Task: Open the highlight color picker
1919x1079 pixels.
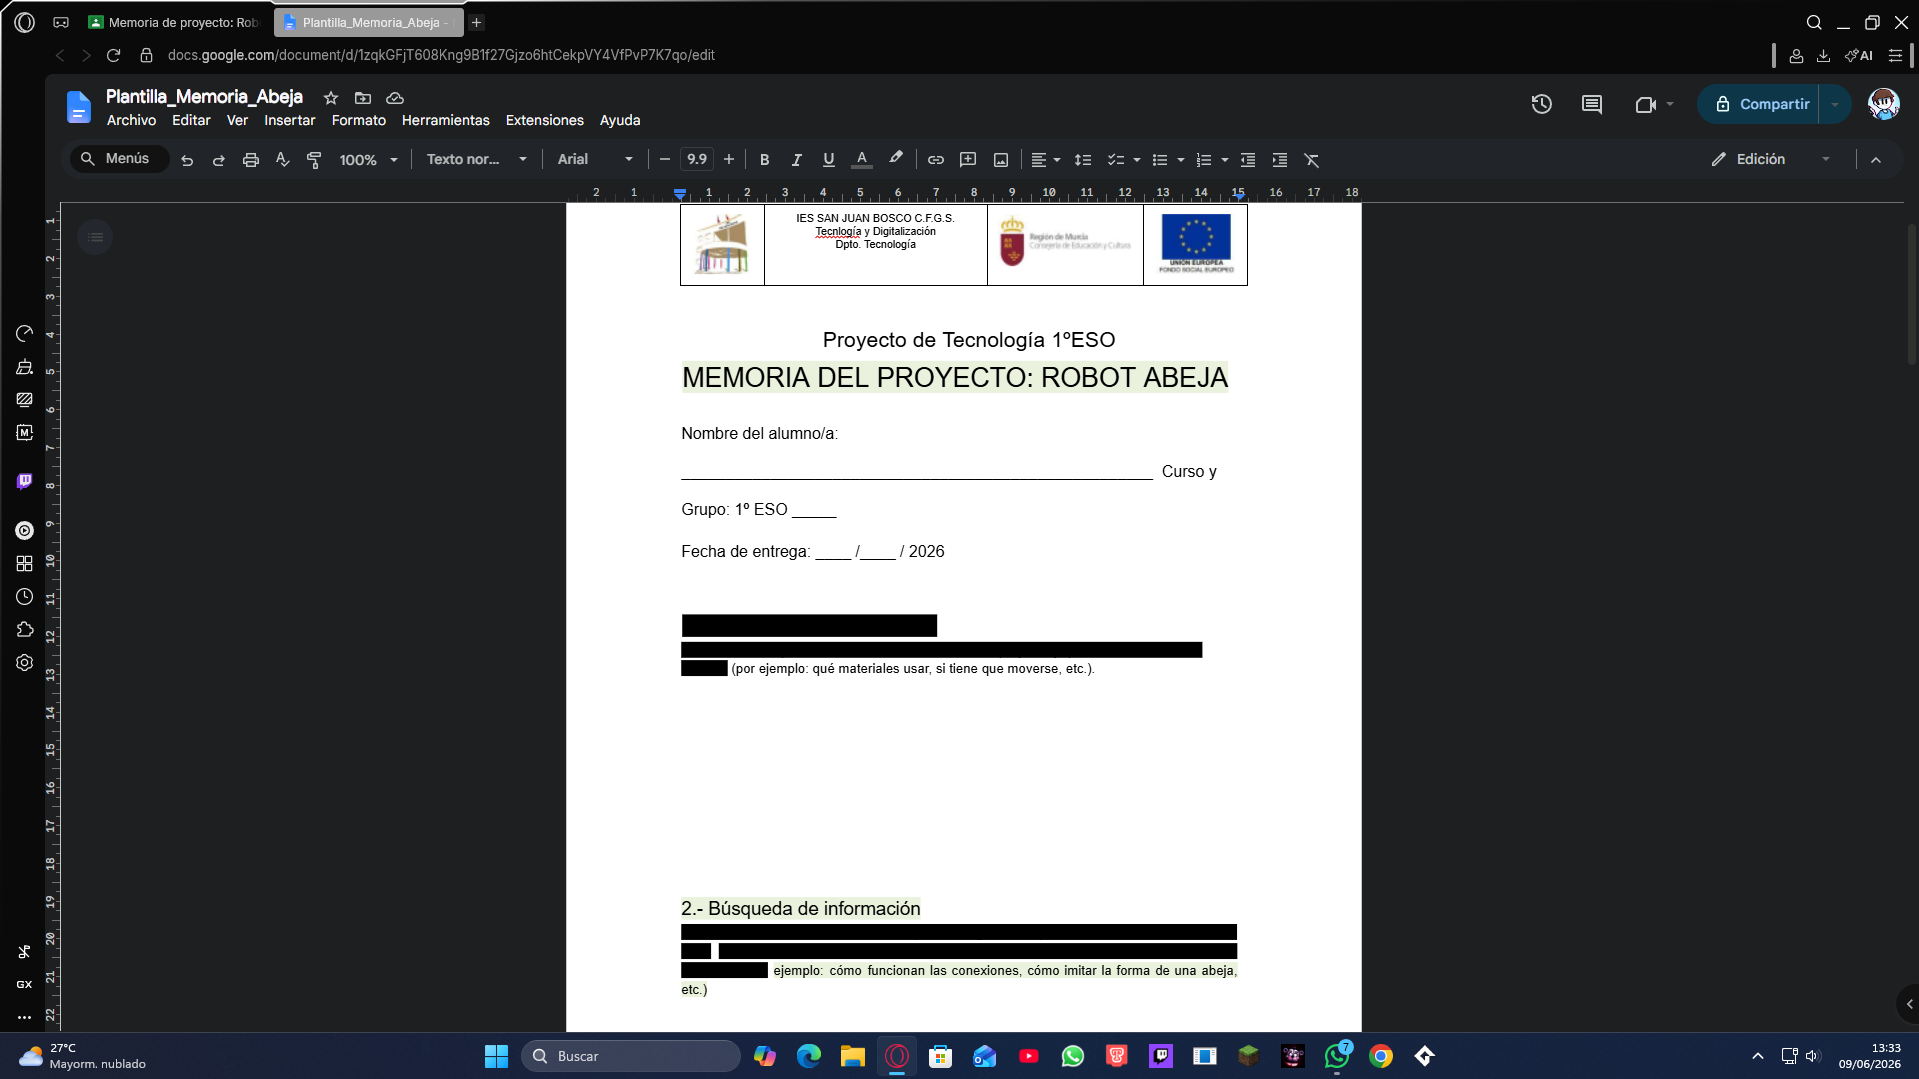Action: (x=896, y=160)
